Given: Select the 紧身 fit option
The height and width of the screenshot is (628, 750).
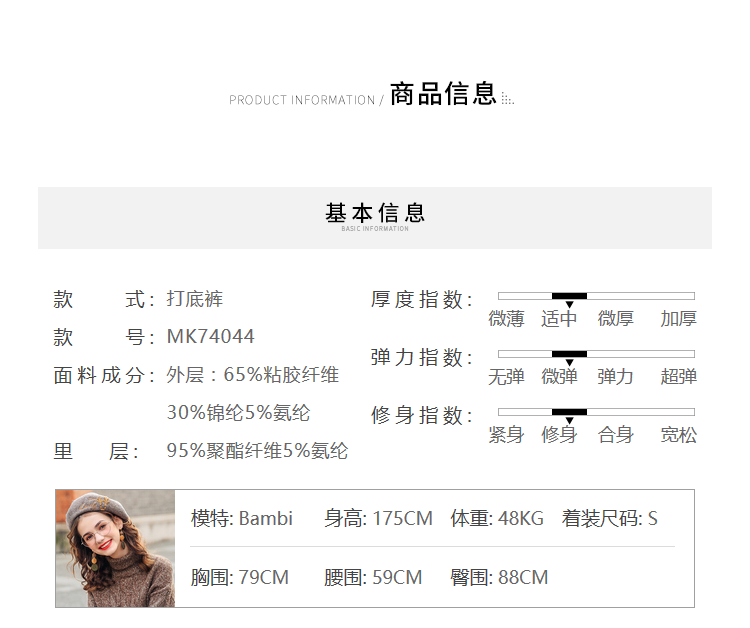Looking at the screenshot, I should pos(506,435).
